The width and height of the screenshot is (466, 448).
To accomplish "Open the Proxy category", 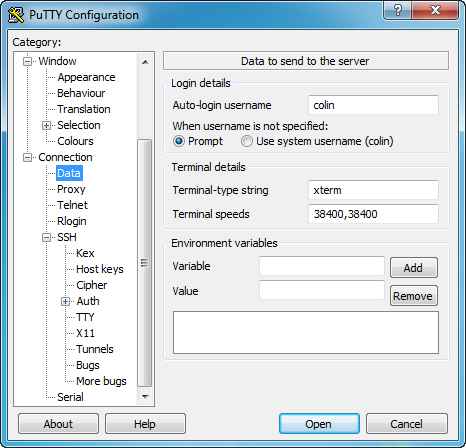I will [71, 189].
